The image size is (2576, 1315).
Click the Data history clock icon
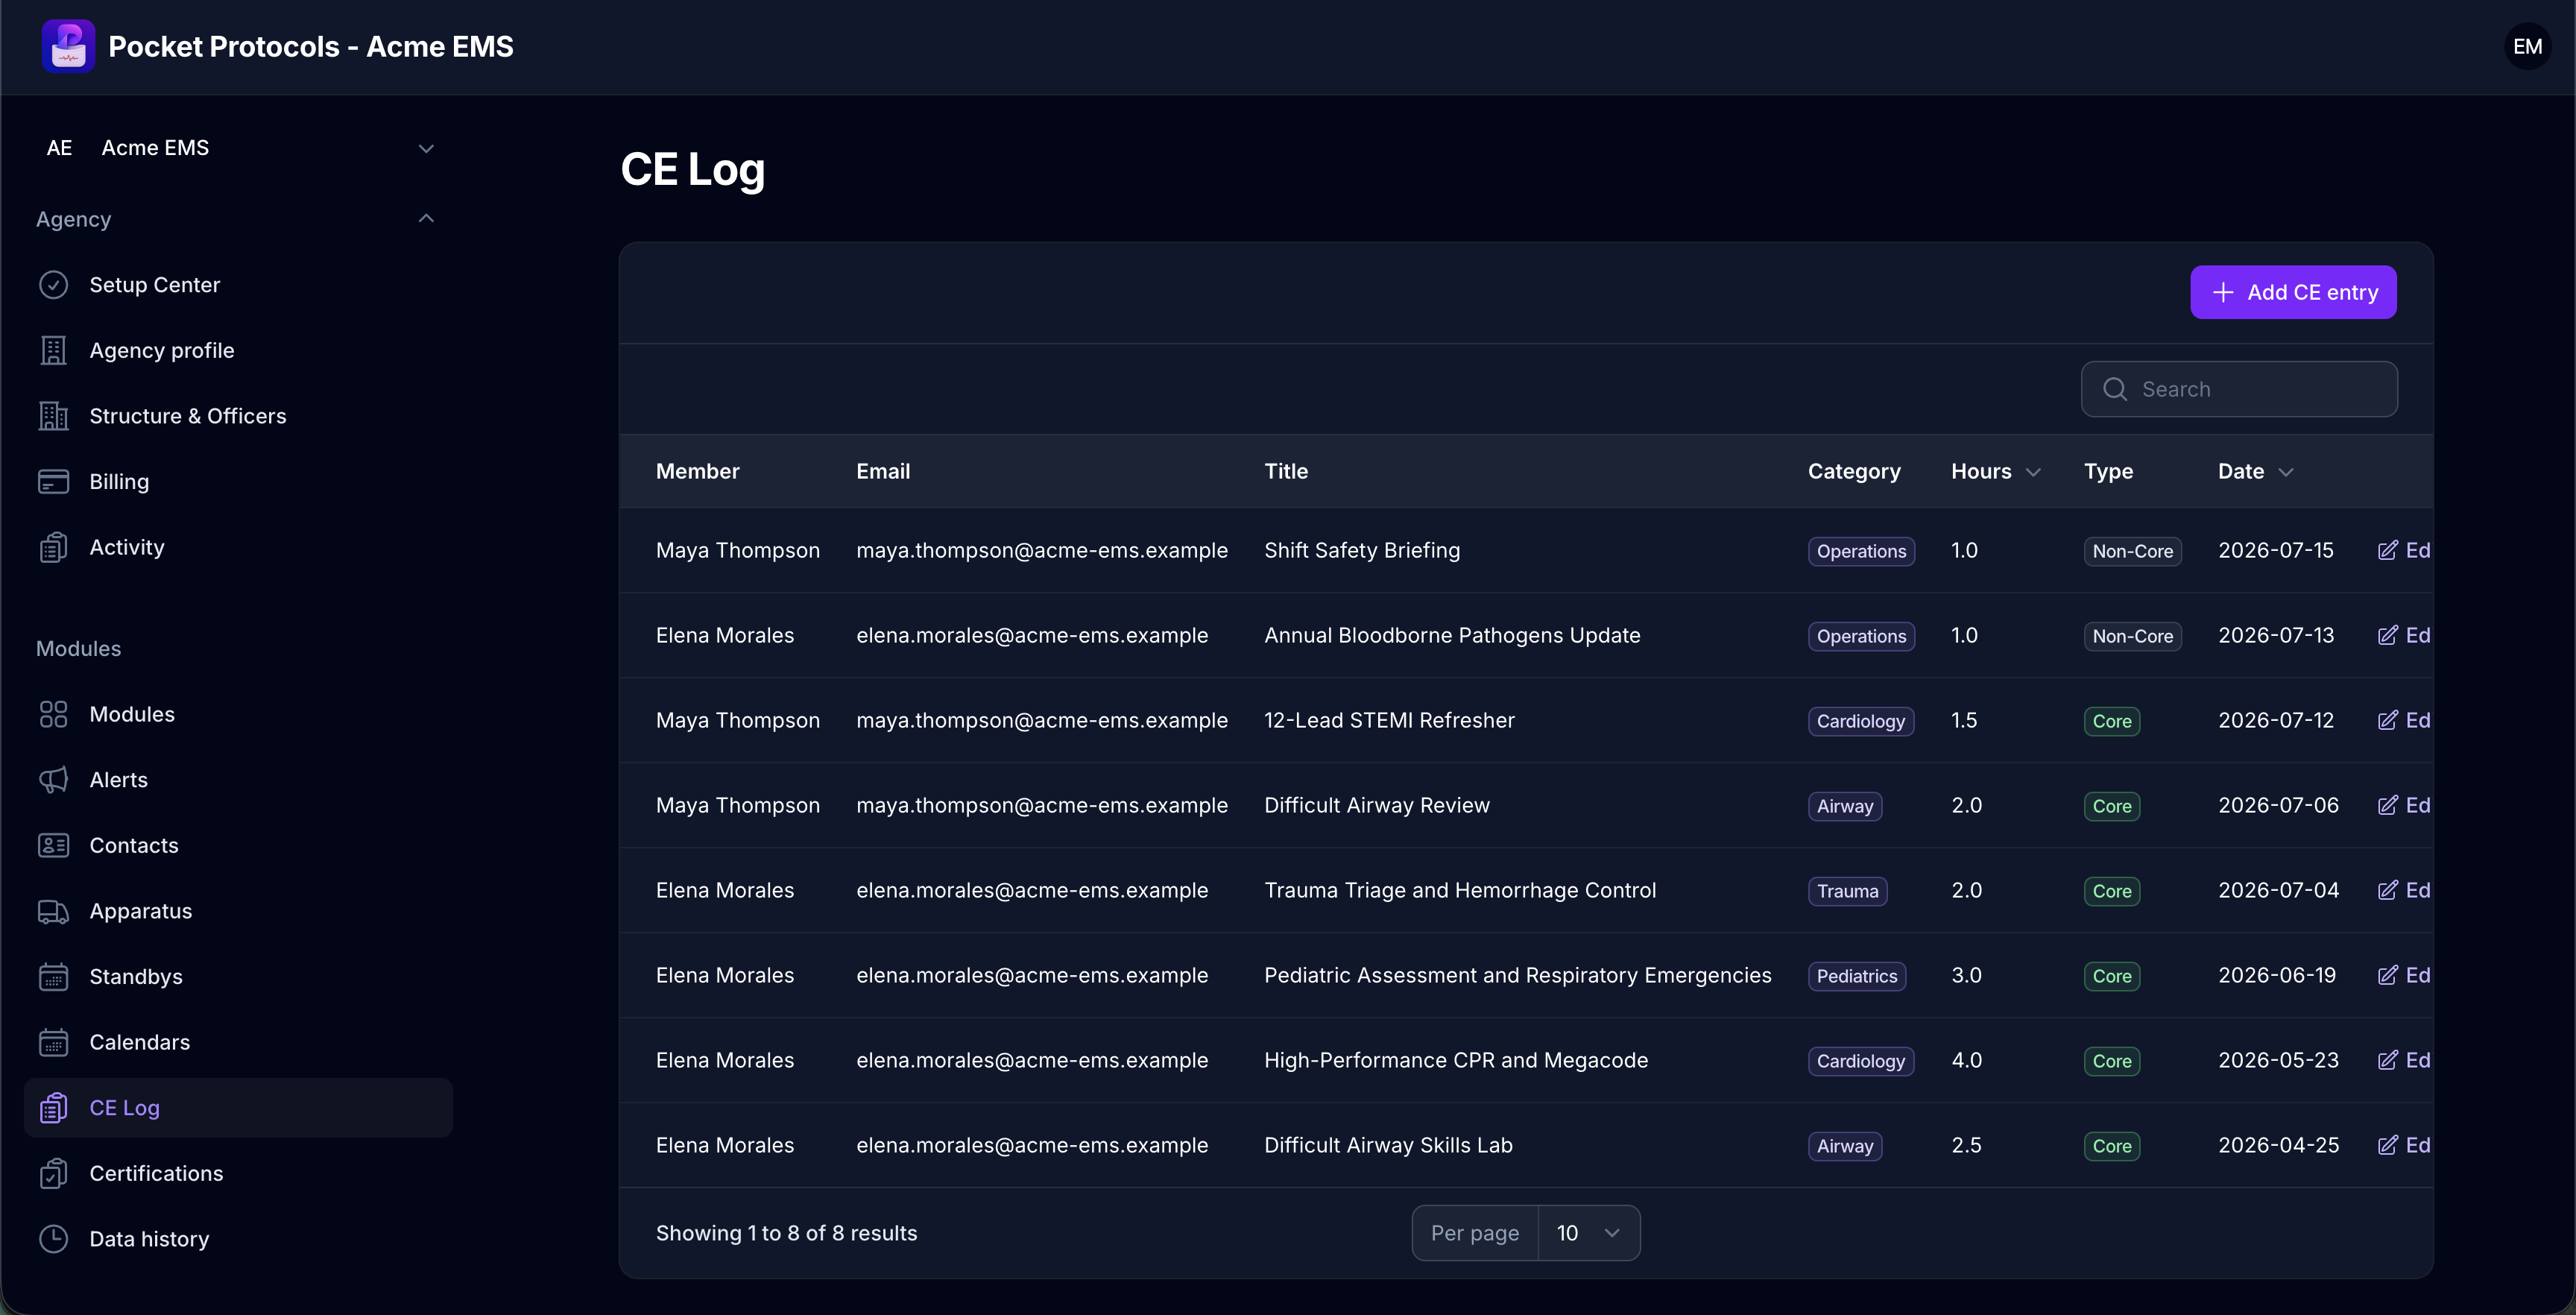pos(53,1239)
